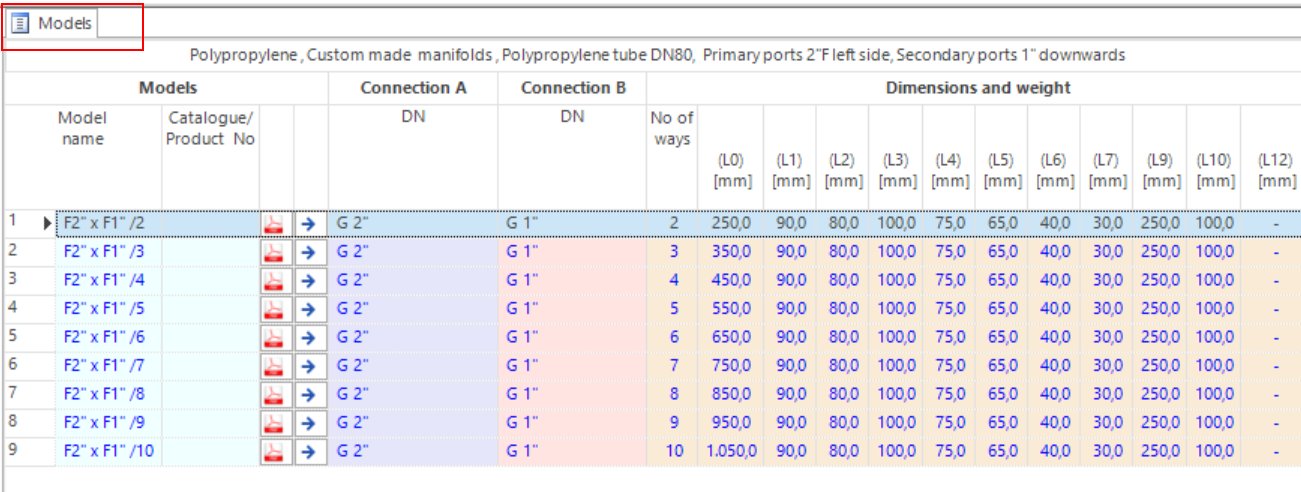Click Catalogue/Product No cell in row 3
Image resolution: width=1301 pixels, height=492 pixels.
click(210, 280)
